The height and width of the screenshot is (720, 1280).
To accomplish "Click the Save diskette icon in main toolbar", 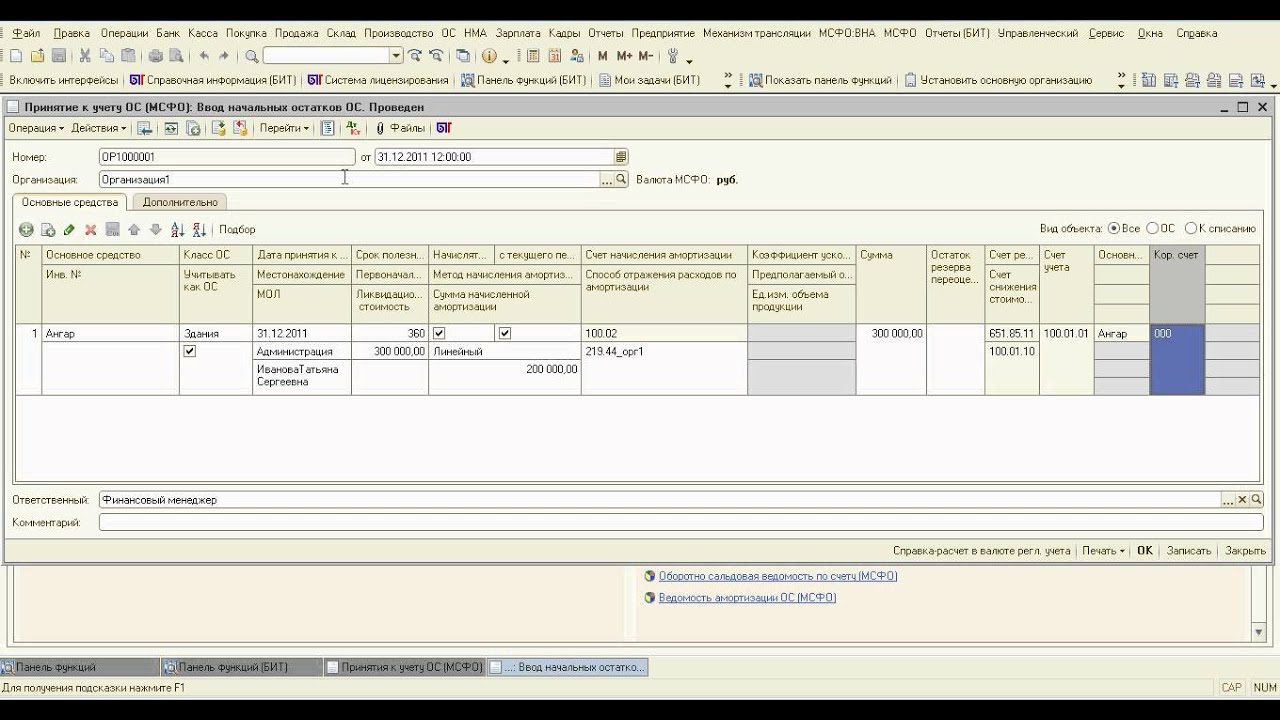I will (59, 56).
